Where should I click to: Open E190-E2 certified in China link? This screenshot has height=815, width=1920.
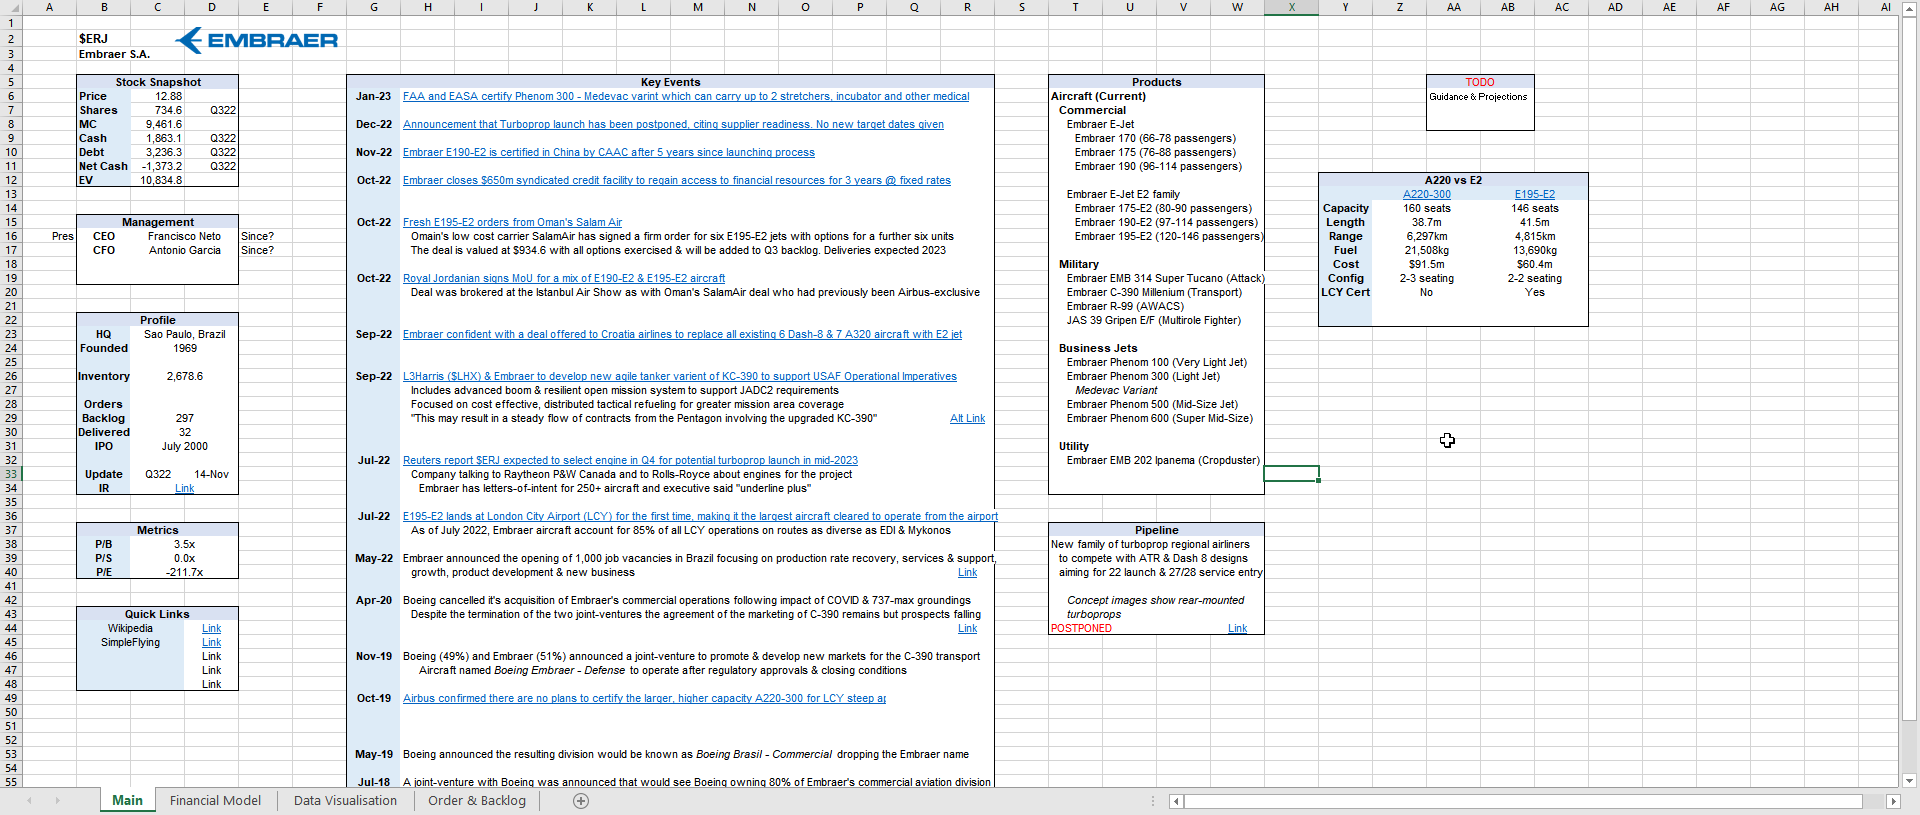tap(609, 153)
